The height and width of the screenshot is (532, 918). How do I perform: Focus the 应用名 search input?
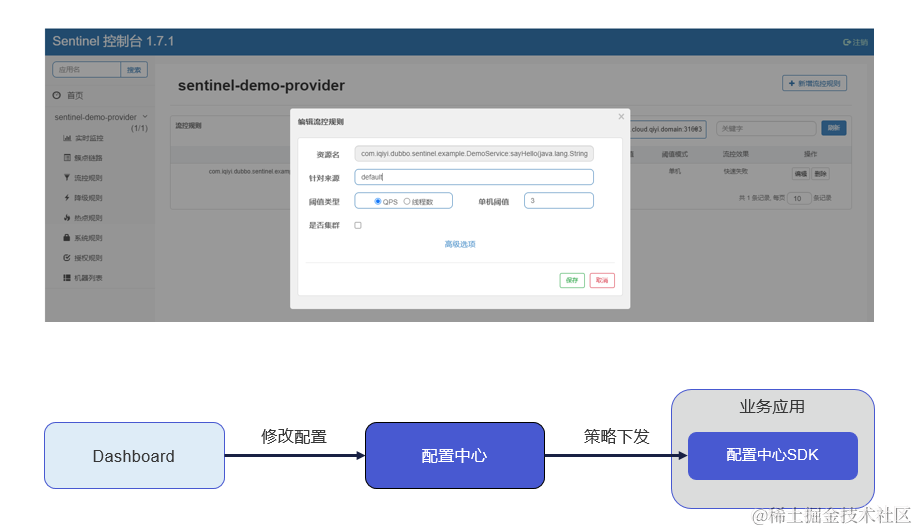coord(87,70)
